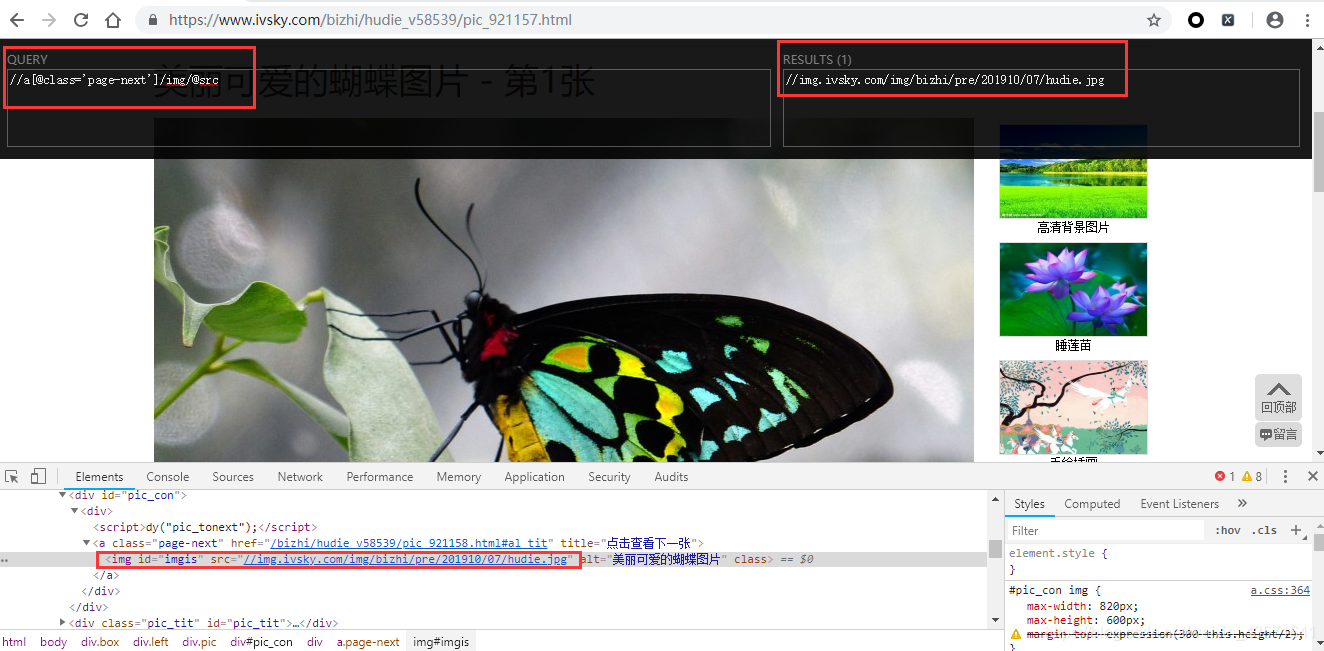
Task: Reload the page with the refresh icon
Action: (81, 20)
